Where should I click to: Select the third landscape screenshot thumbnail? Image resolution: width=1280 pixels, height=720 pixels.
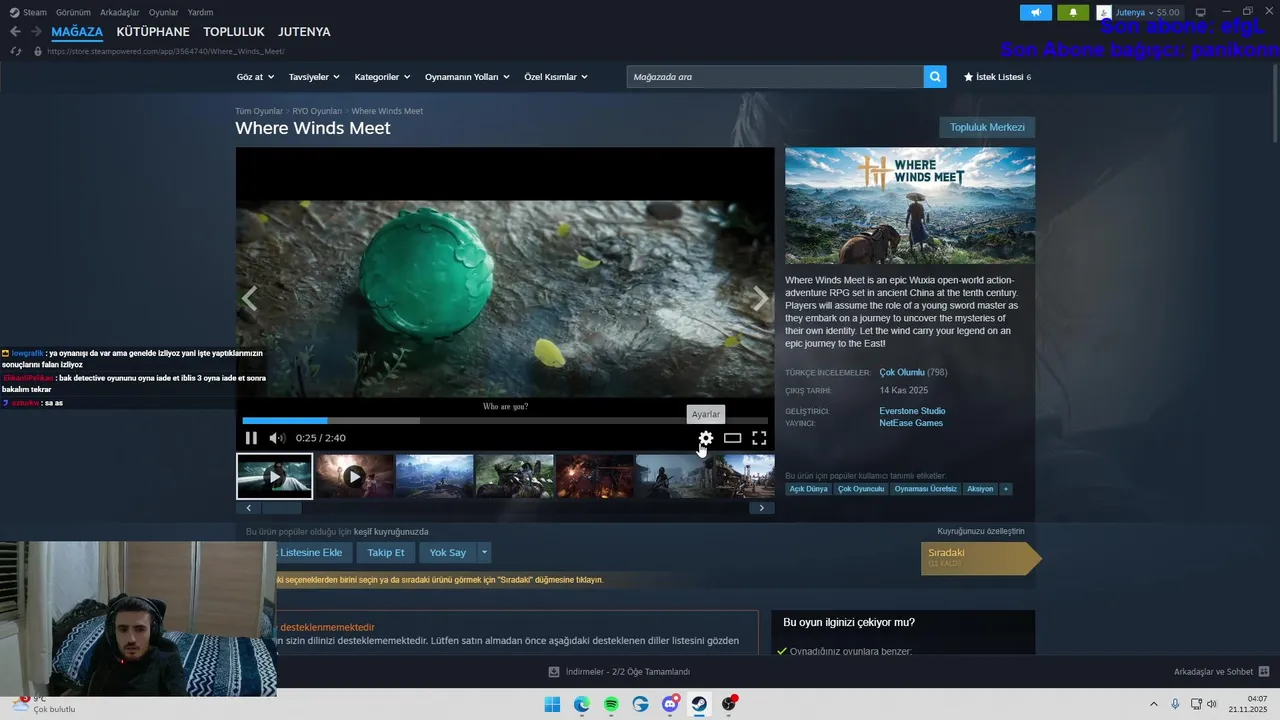(435, 476)
